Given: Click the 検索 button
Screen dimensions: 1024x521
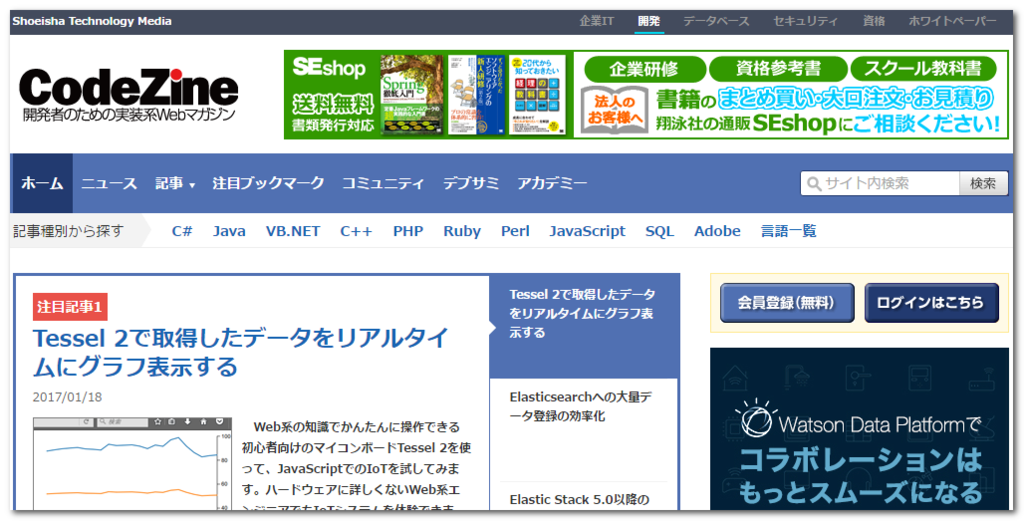Looking at the screenshot, I should (983, 183).
